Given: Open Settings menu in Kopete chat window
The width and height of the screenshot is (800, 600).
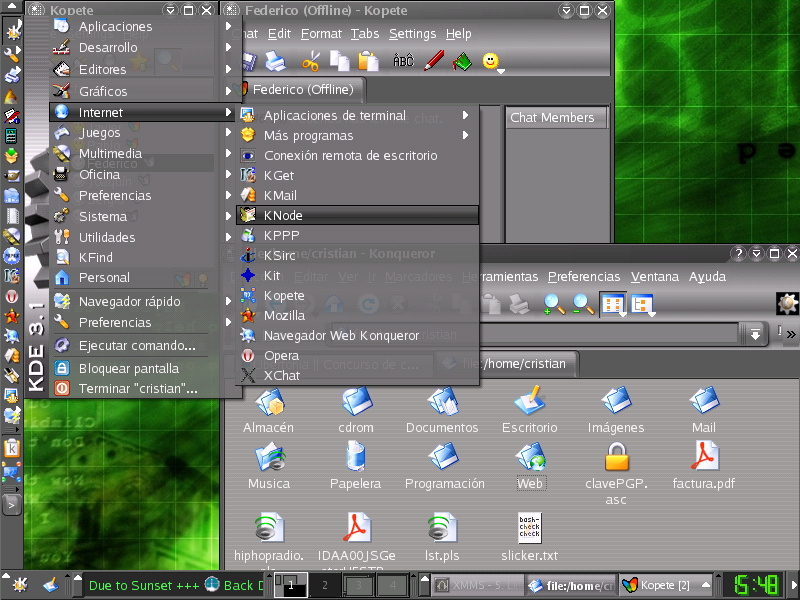Looking at the screenshot, I should [412, 34].
